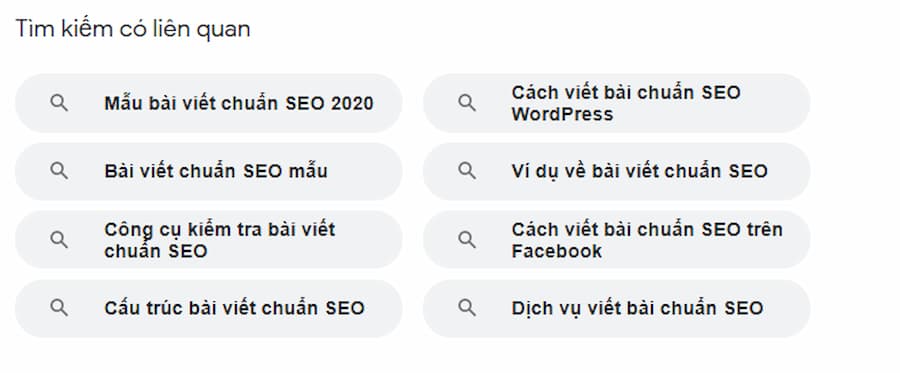
Task: Open Cách viết bài chuẩn SEO trên Facebook
Action: coord(616,240)
